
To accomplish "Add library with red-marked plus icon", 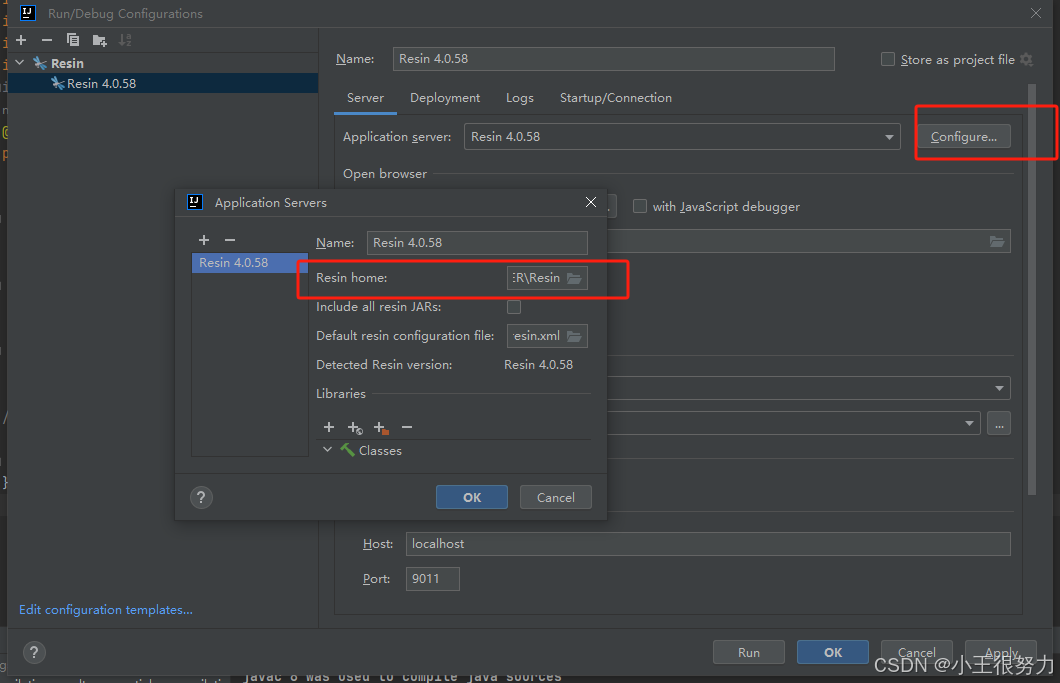I will pos(381,427).
